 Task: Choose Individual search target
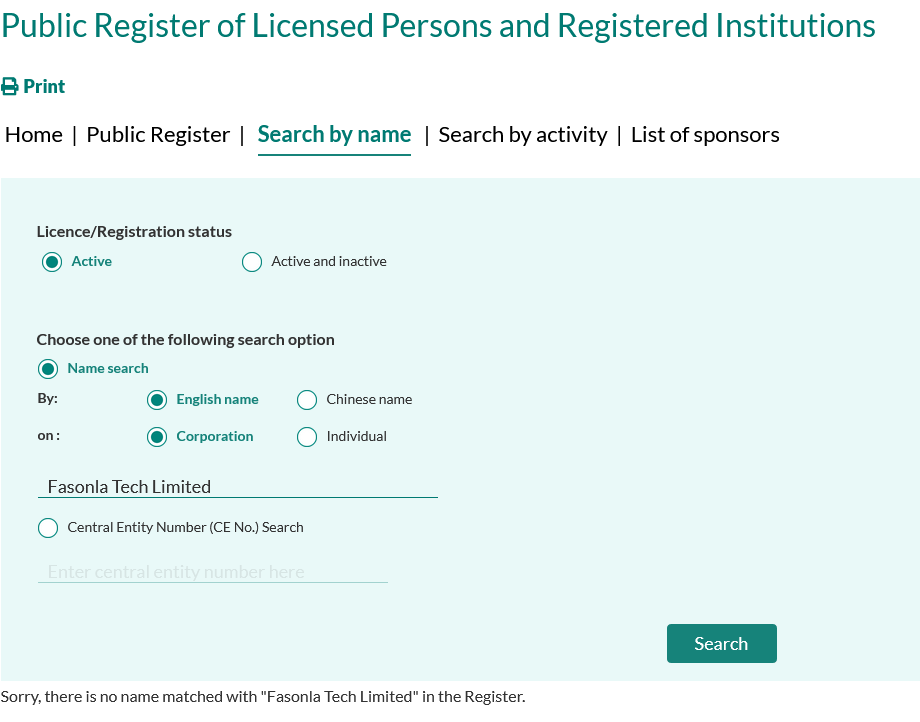[x=307, y=437]
